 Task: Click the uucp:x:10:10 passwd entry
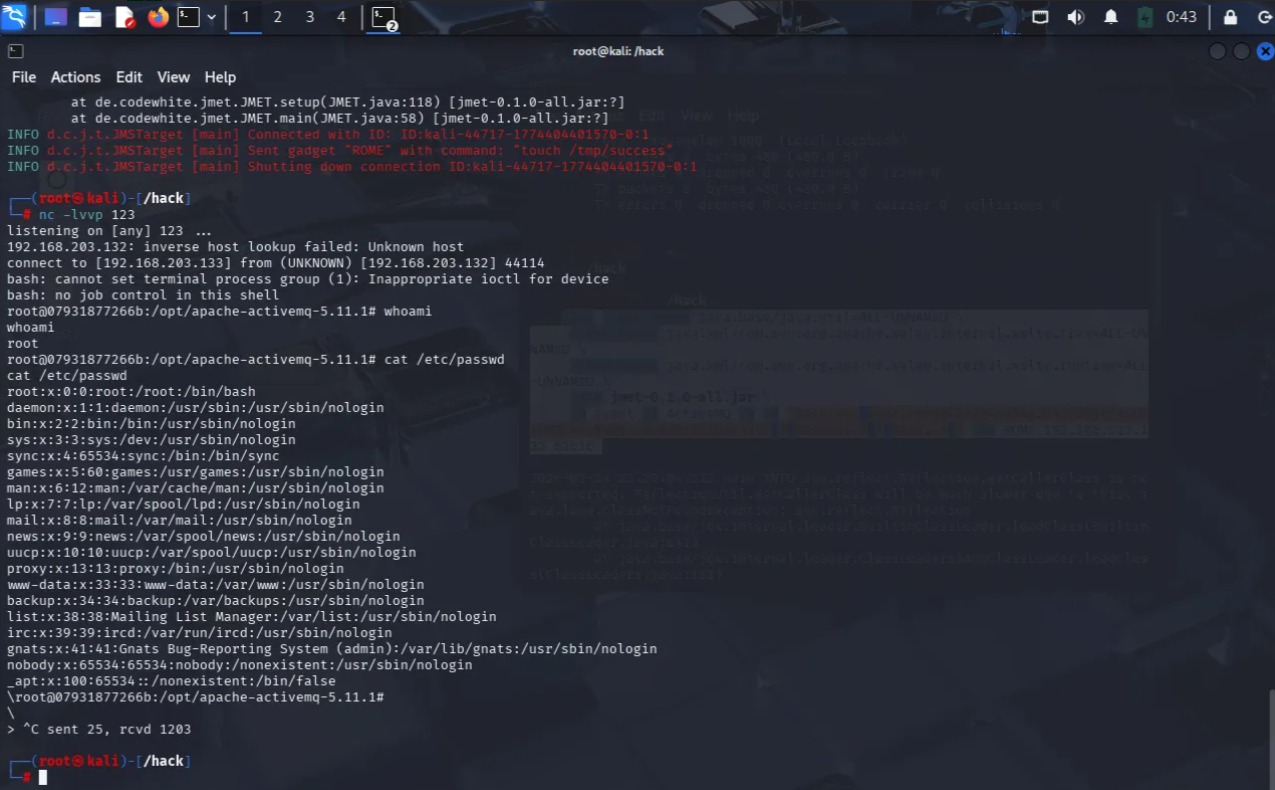pyautogui.click(x=211, y=552)
